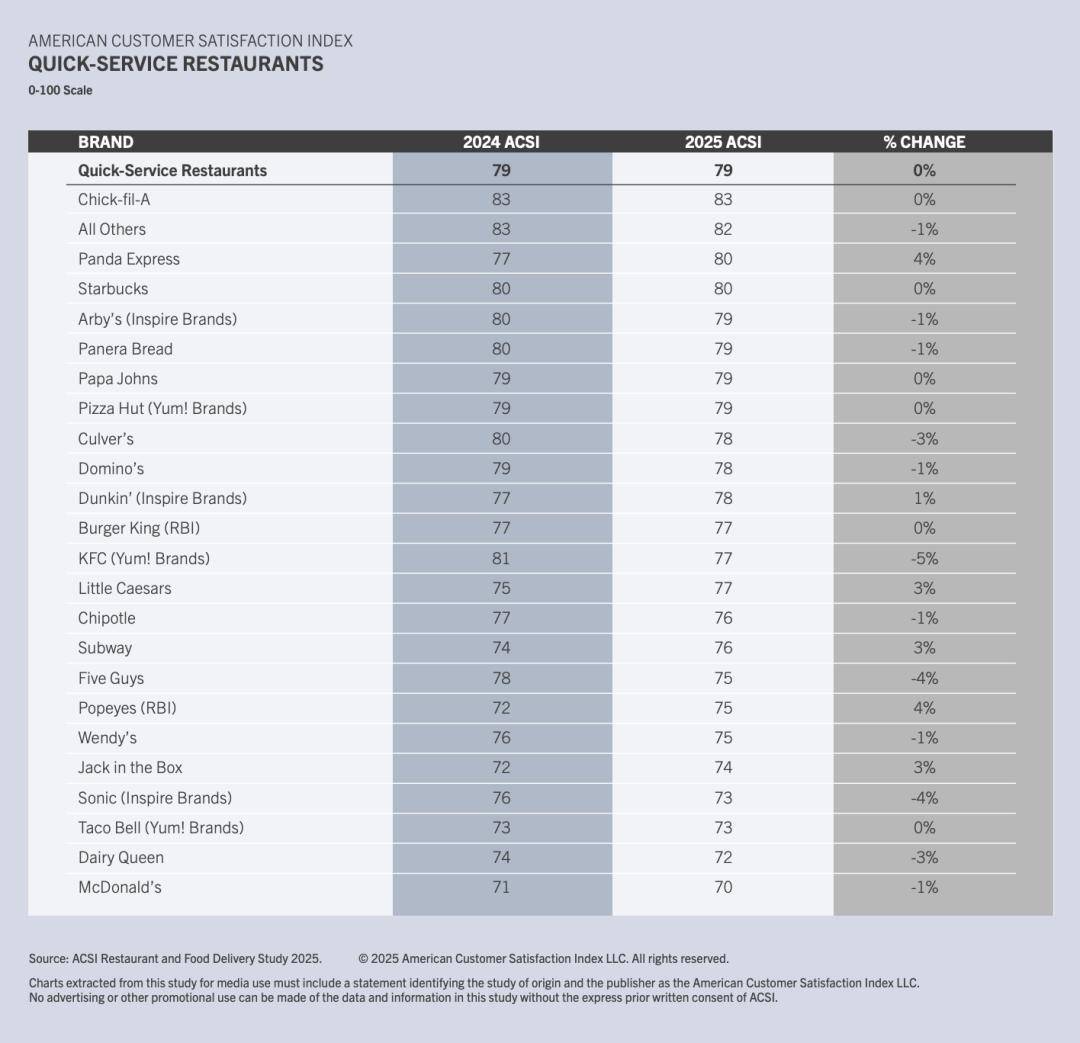
Task: Click the % CHANGE column header
Action: (924, 142)
